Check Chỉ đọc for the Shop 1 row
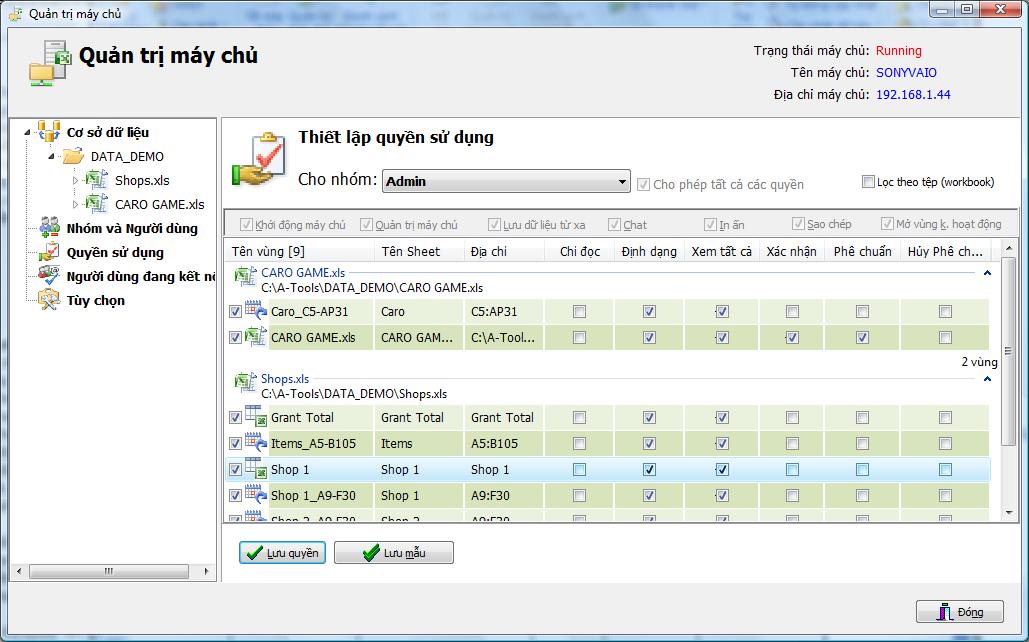Screen dimensions: 1029x642 coord(579,469)
